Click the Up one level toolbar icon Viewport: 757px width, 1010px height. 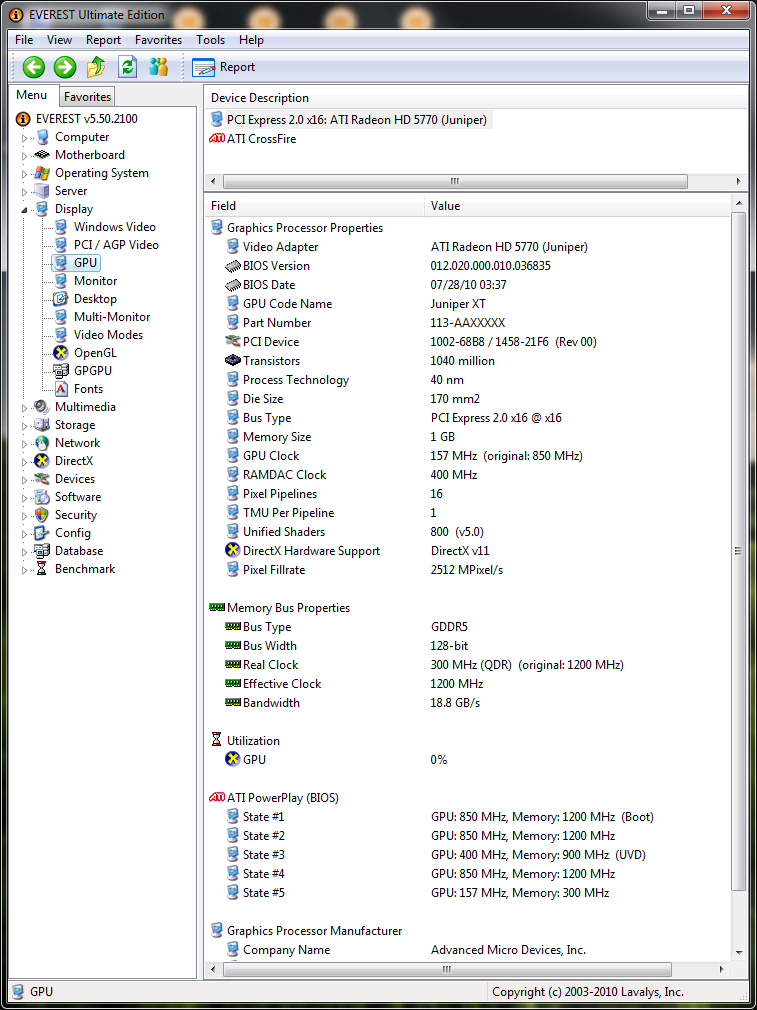click(97, 66)
